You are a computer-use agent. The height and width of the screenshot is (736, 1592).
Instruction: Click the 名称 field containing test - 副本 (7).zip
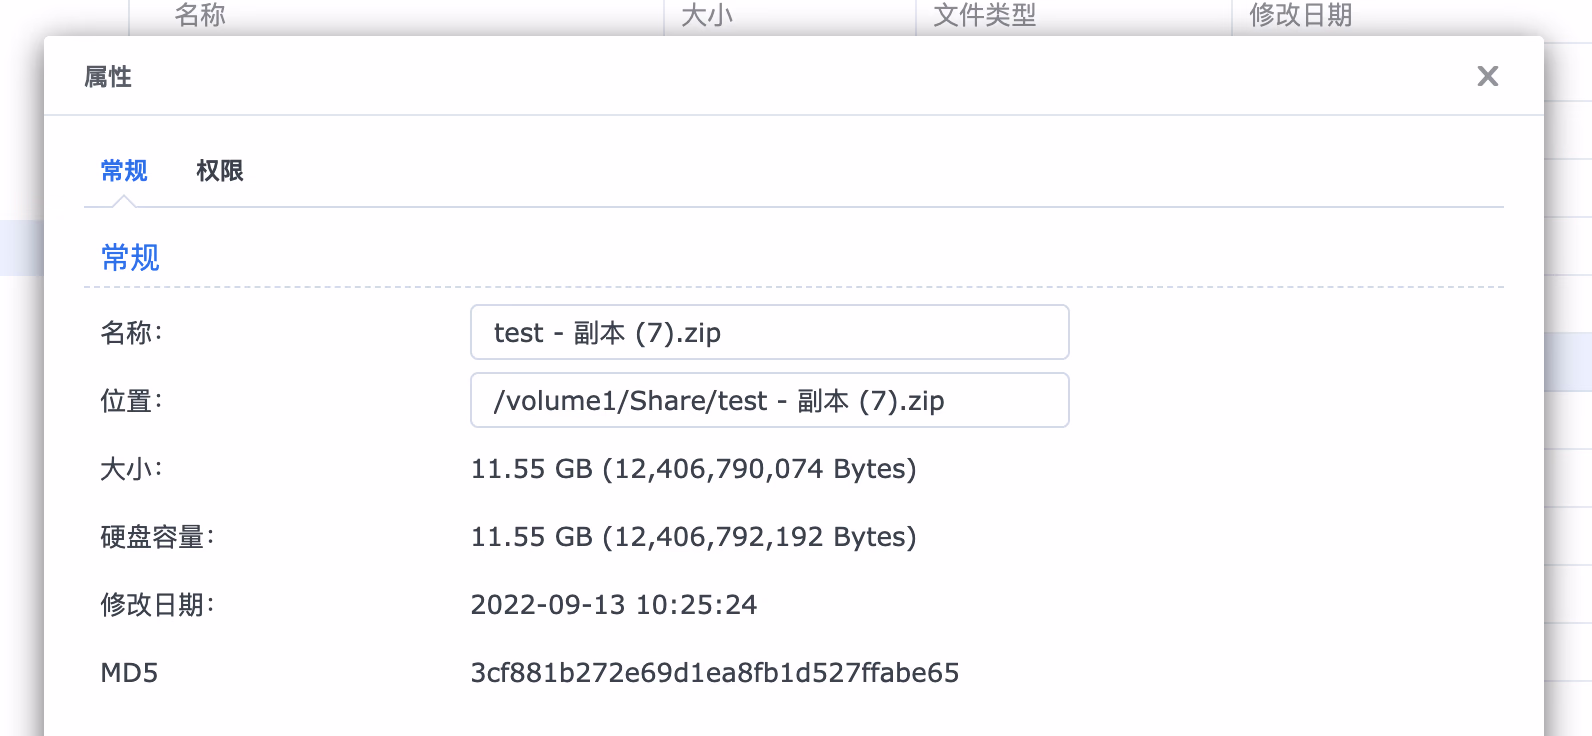[769, 332]
